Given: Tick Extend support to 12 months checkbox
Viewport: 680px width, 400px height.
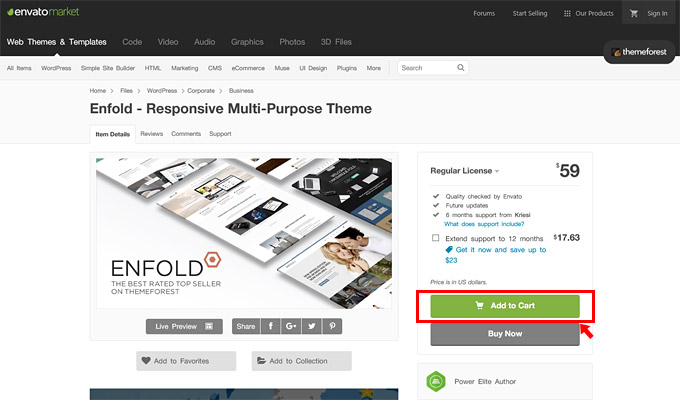Looking at the screenshot, I should [435, 238].
